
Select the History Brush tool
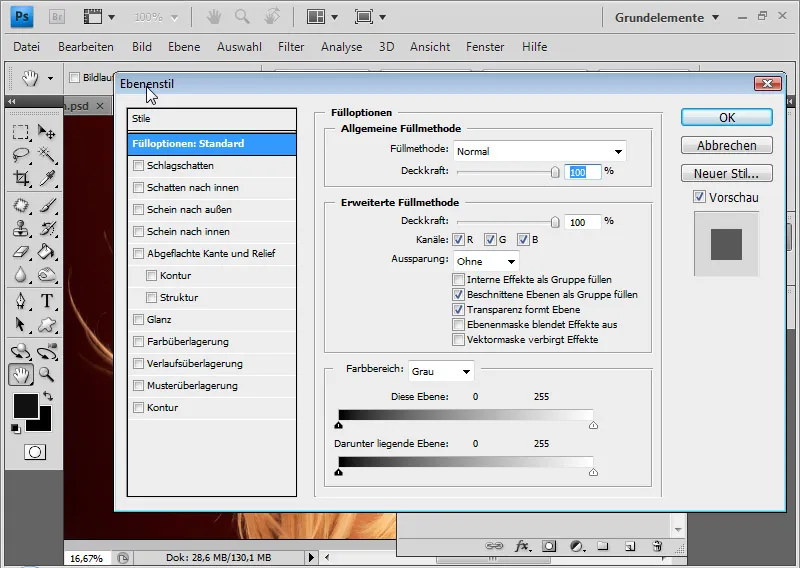46,229
